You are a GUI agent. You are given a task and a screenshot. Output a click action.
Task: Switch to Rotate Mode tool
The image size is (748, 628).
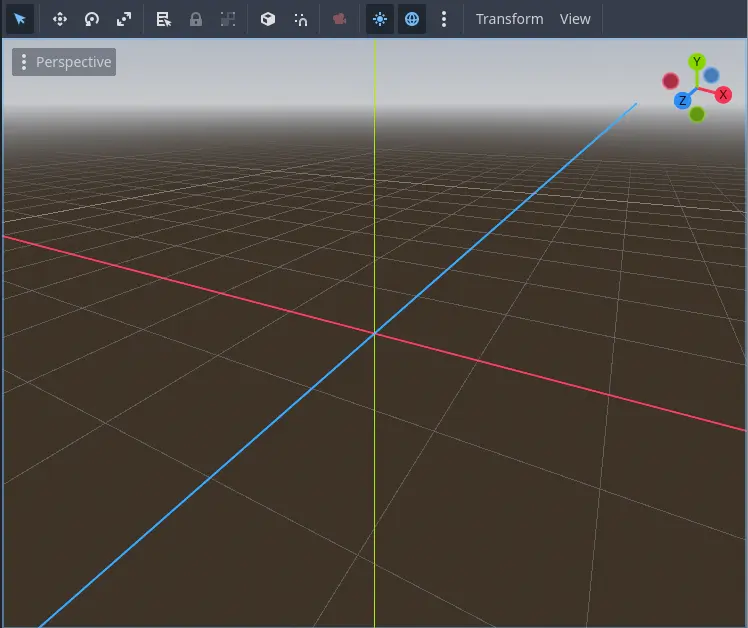tap(91, 19)
